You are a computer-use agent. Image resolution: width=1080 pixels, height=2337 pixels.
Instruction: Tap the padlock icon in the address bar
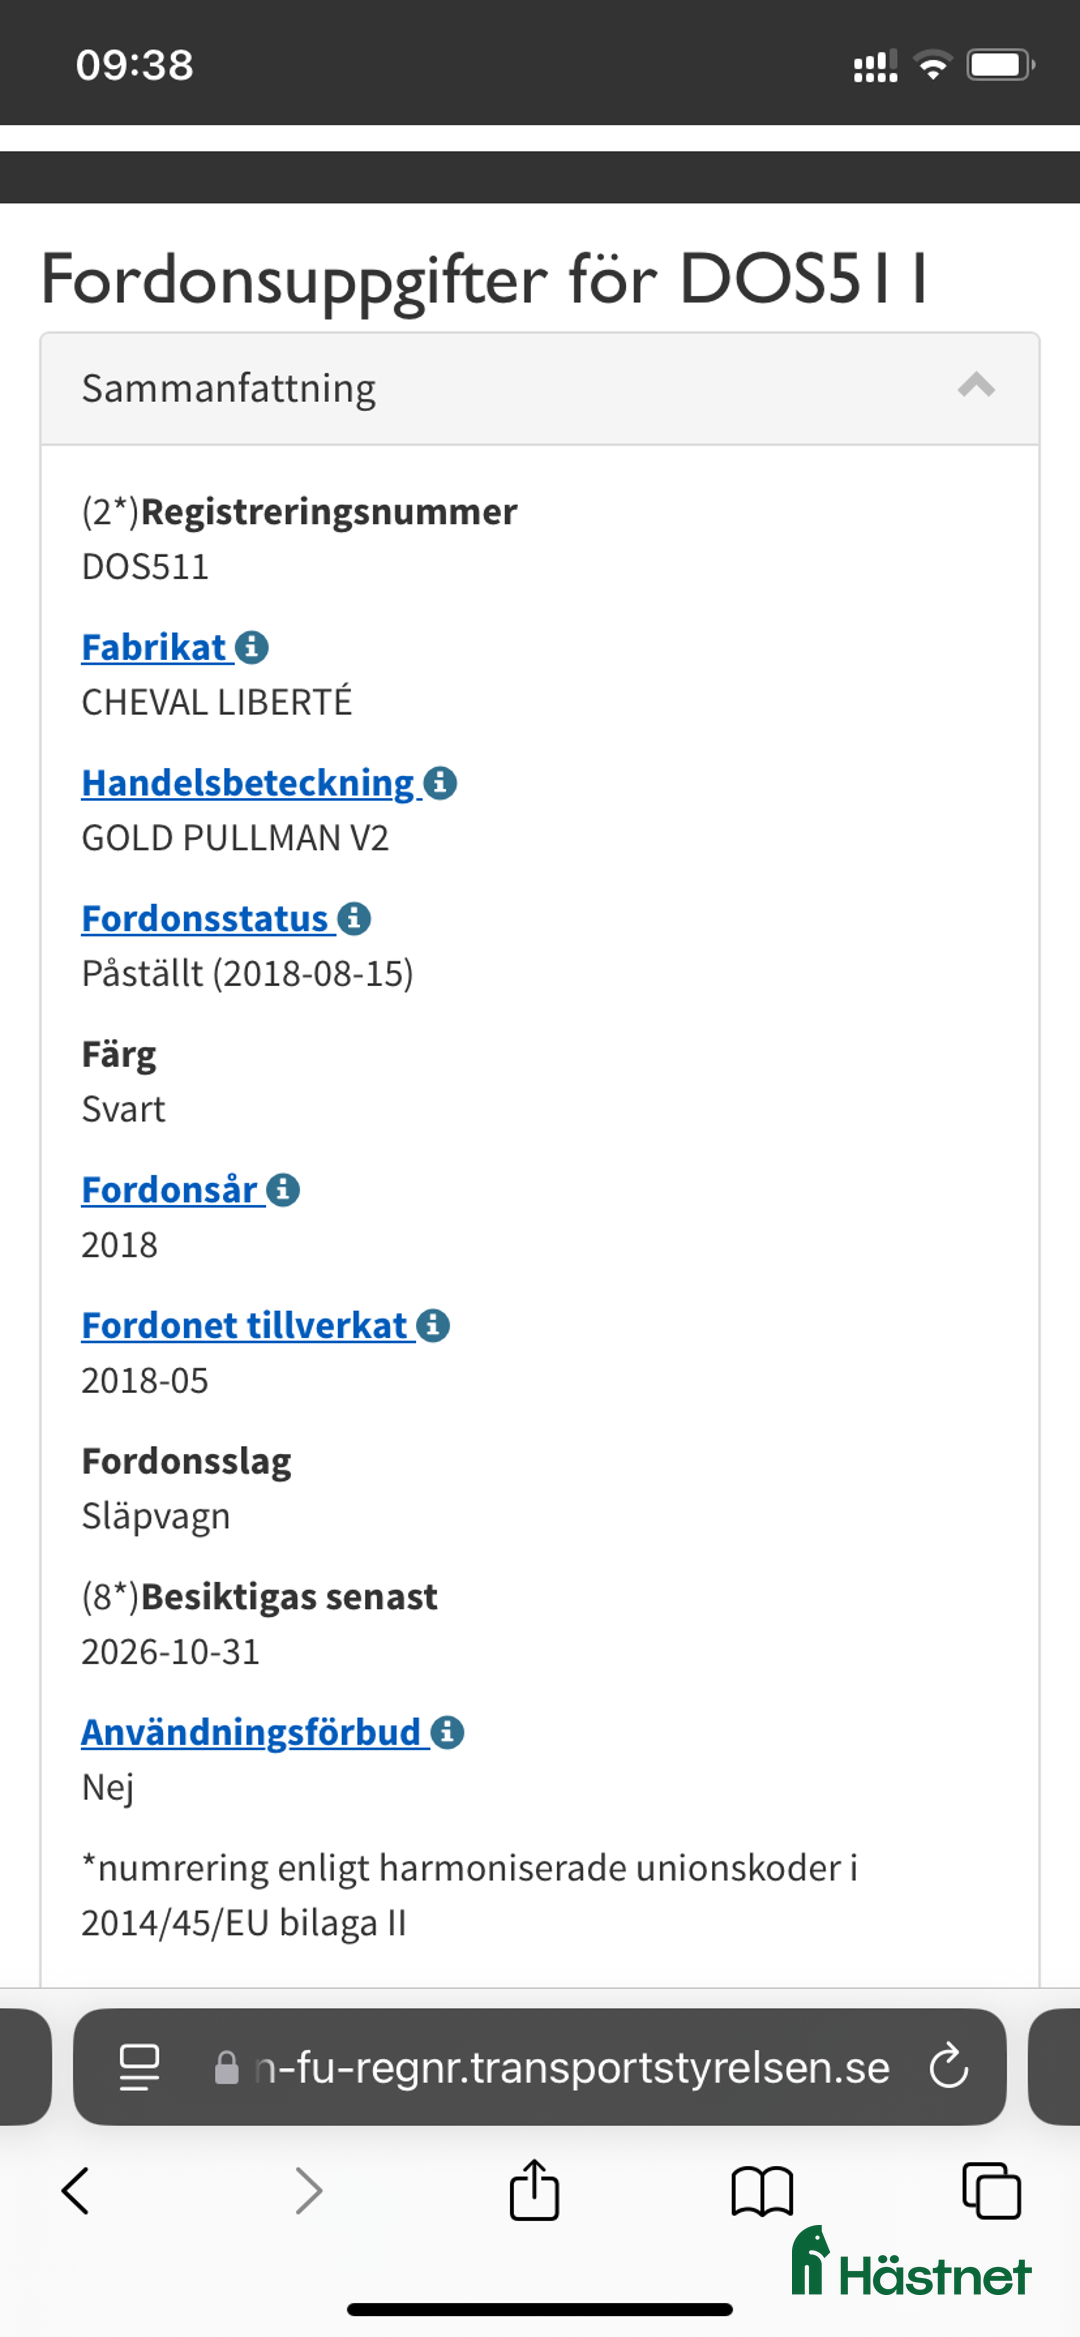225,2068
